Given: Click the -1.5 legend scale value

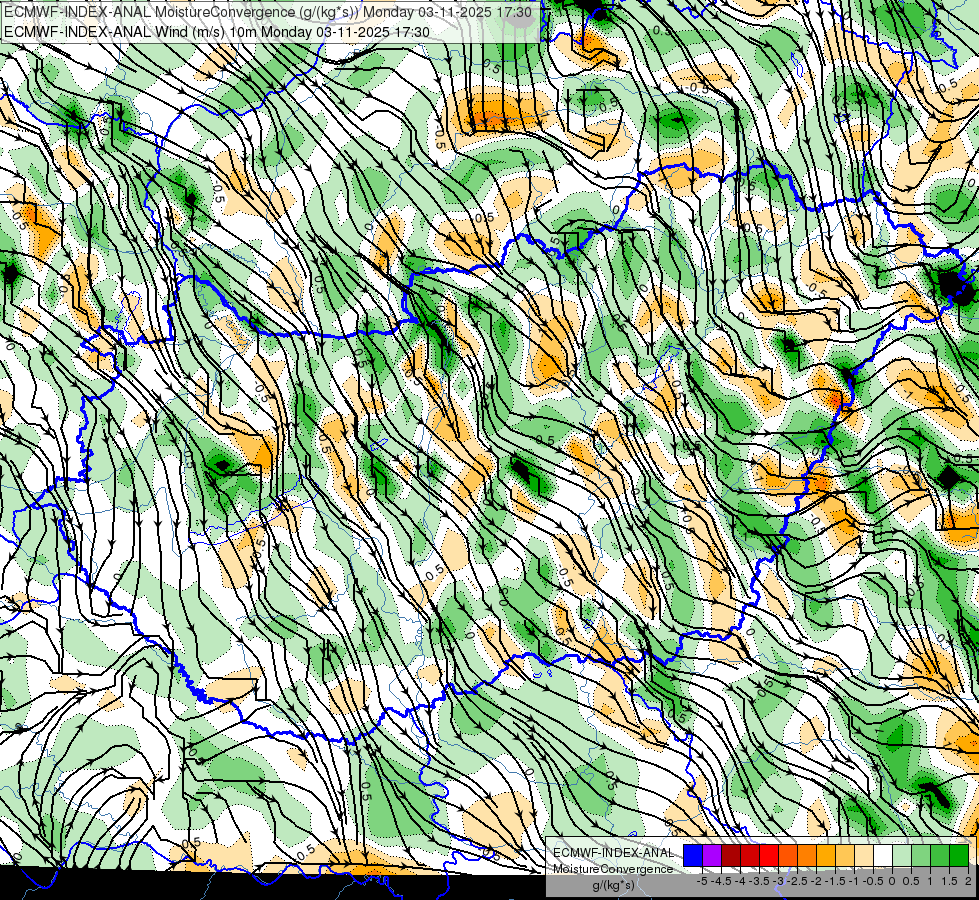Looking at the screenshot, I should 835,881.
